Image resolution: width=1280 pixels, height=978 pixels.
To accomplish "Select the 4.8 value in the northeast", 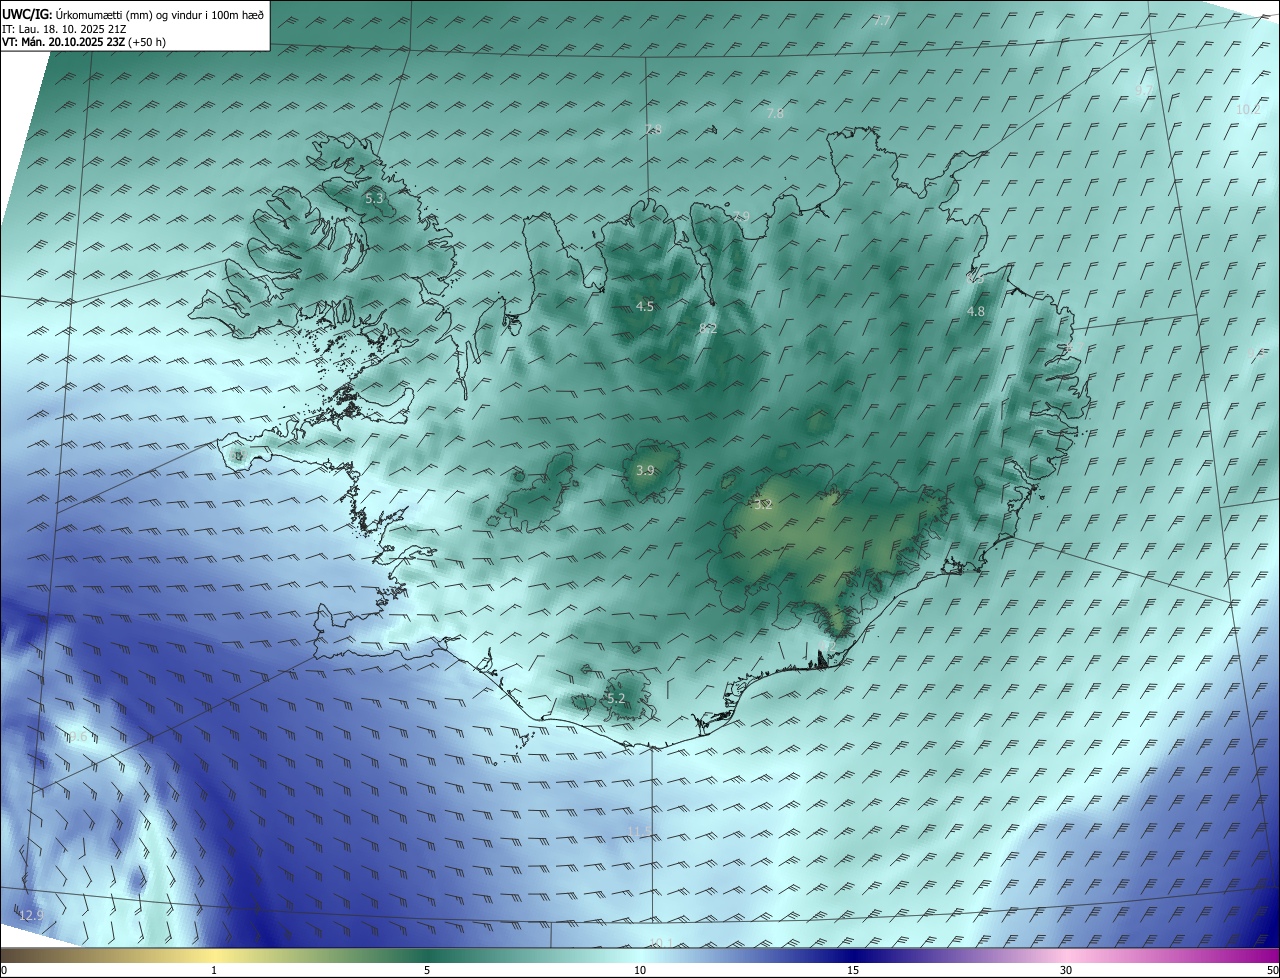I will pyautogui.click(x=976, y=312).
